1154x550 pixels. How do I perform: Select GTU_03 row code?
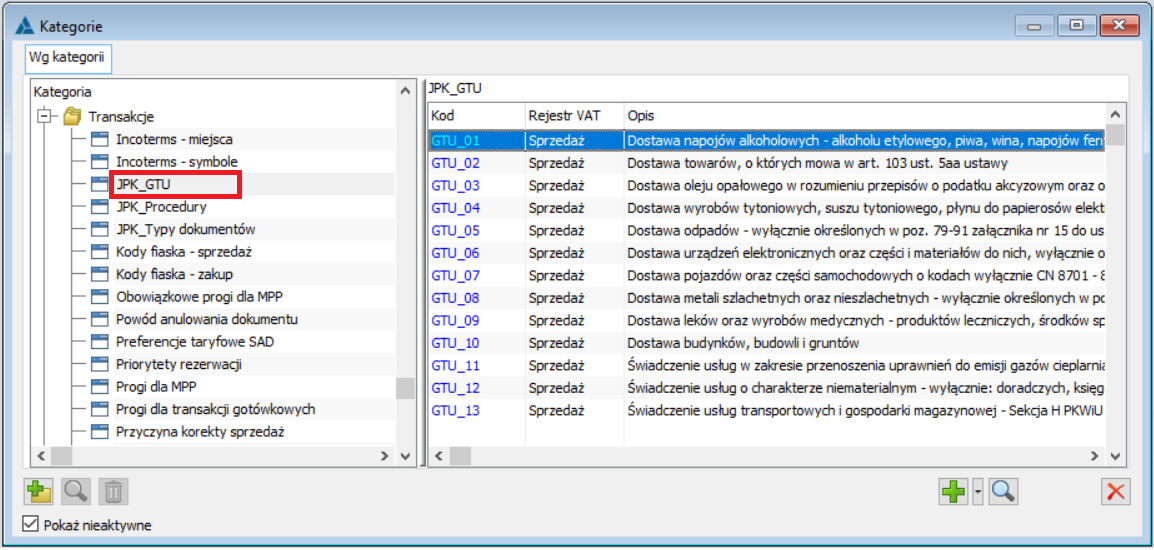(x=456, y=185)
